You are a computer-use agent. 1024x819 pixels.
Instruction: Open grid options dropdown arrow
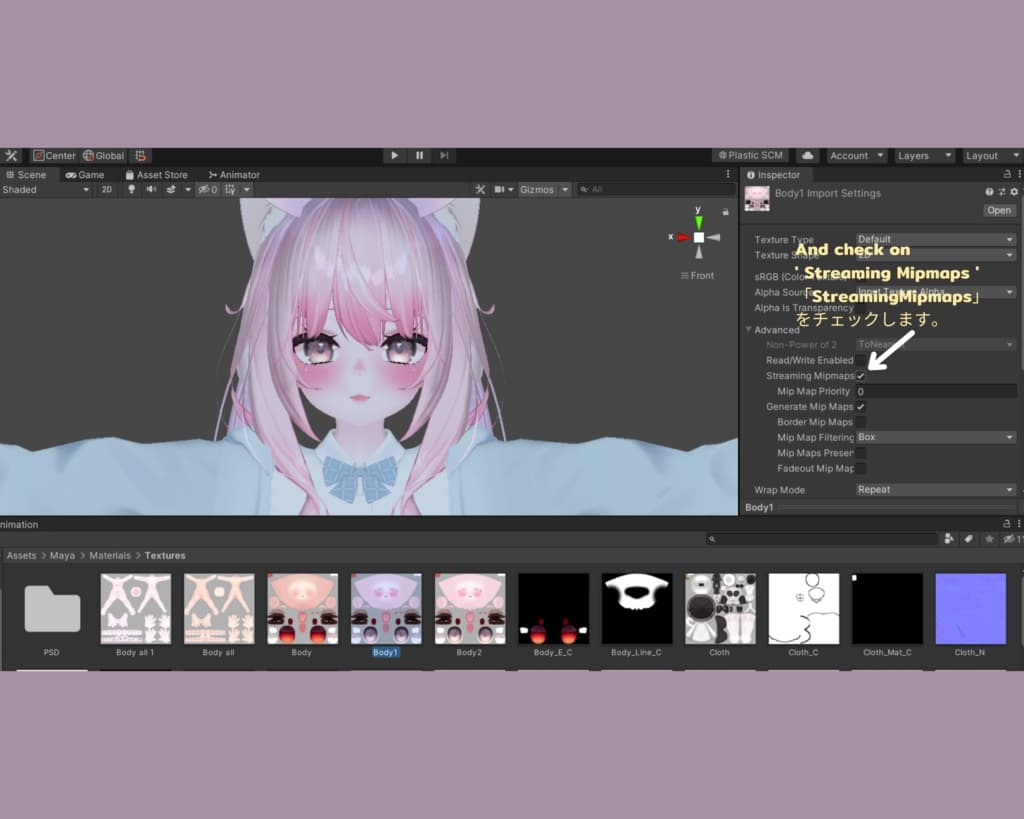[x=247, y=189]
